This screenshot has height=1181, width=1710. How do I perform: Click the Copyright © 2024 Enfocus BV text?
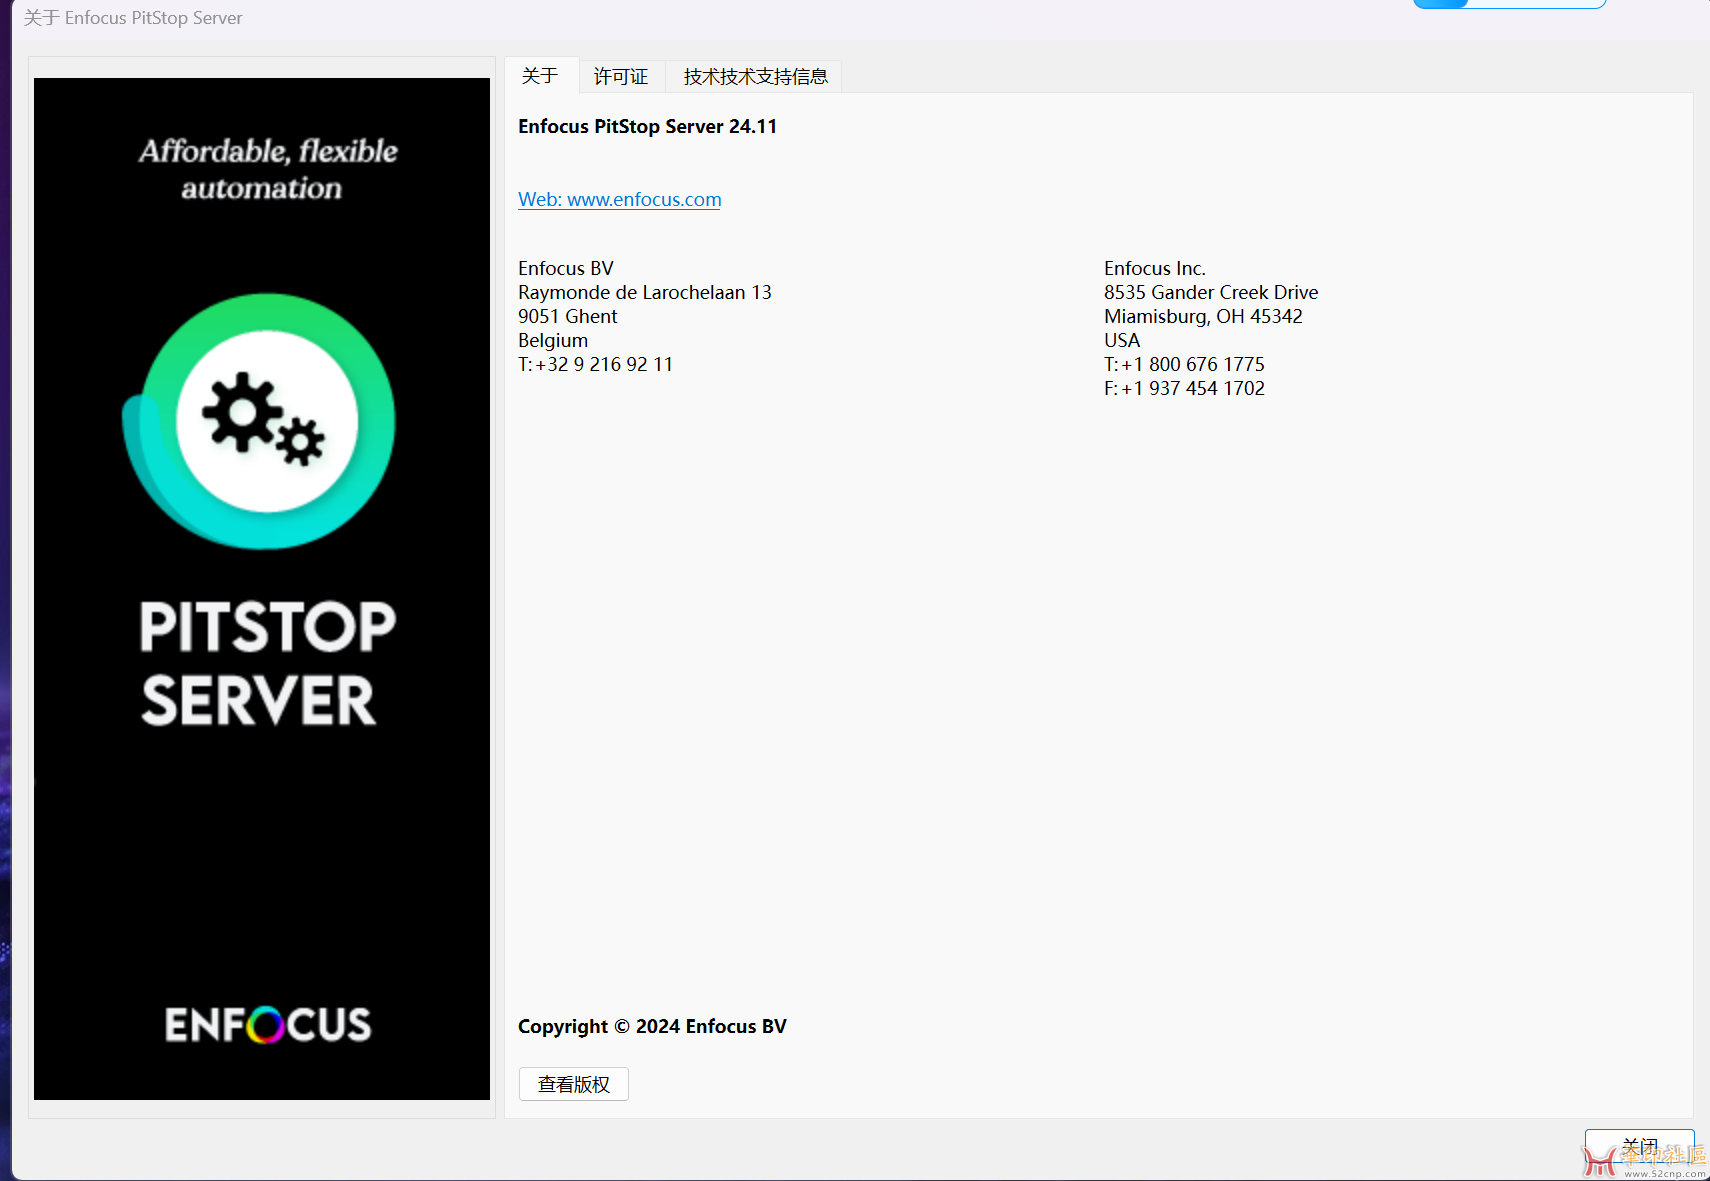click(652, 1027)
